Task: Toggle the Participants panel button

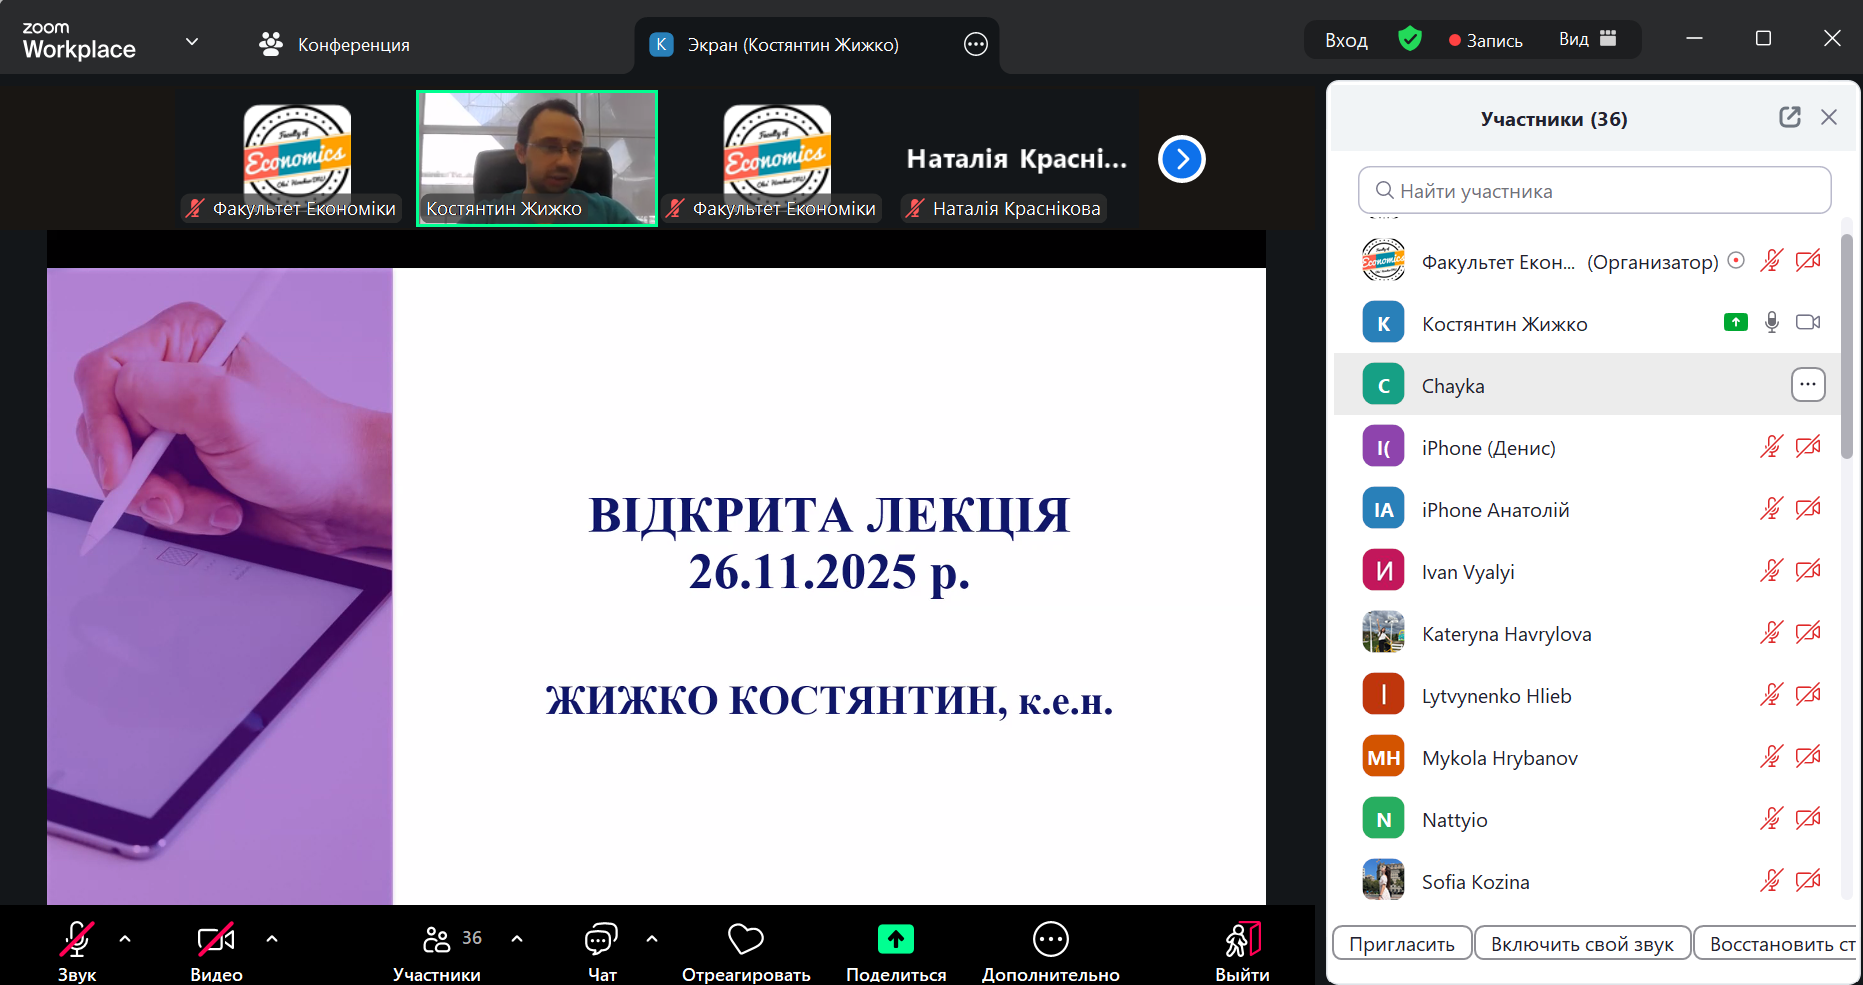Action: click(437, 939)
